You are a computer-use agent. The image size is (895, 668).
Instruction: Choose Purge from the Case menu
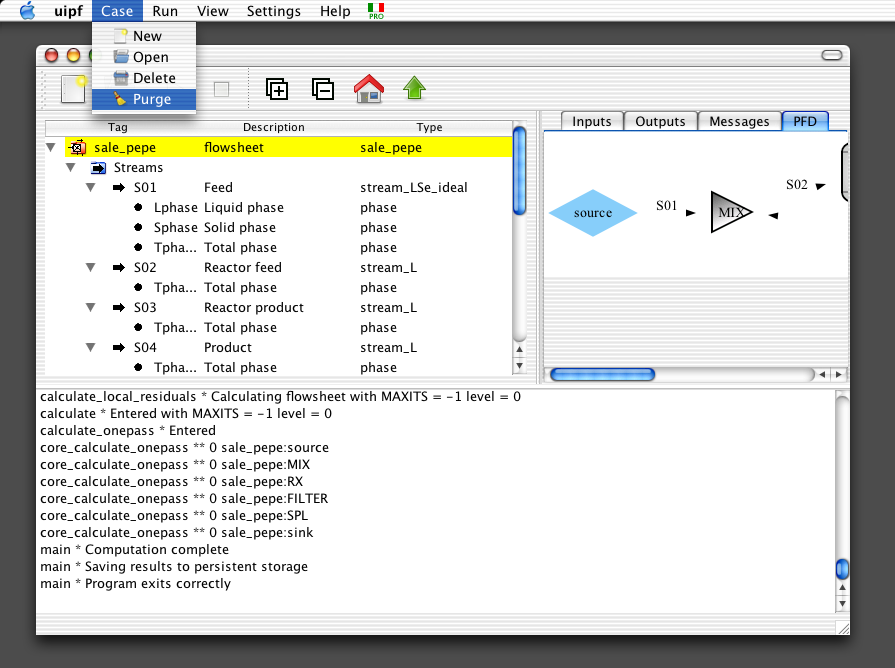click(x=151, y=99)
